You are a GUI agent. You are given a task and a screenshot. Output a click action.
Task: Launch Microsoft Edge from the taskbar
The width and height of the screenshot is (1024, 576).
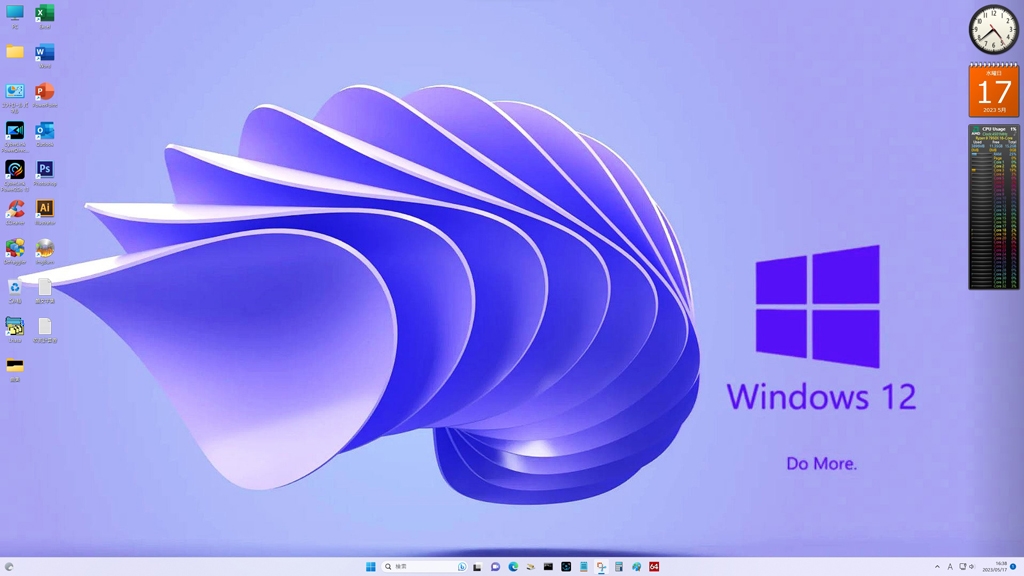[513, 567]
